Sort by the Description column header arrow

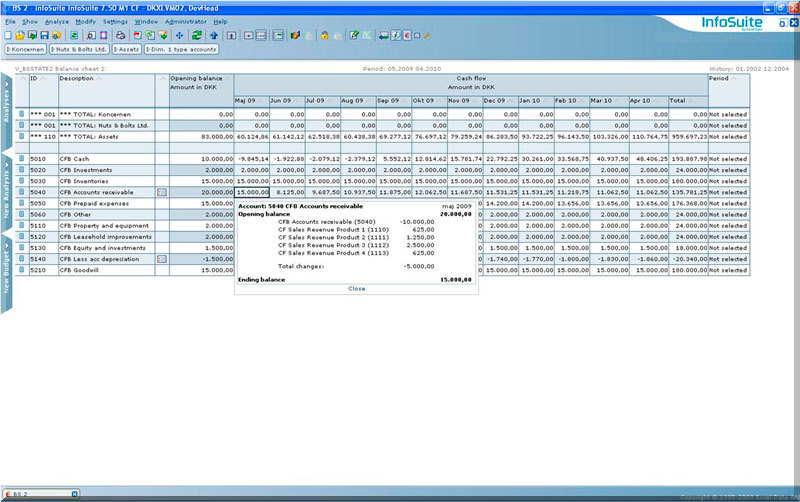99,79
